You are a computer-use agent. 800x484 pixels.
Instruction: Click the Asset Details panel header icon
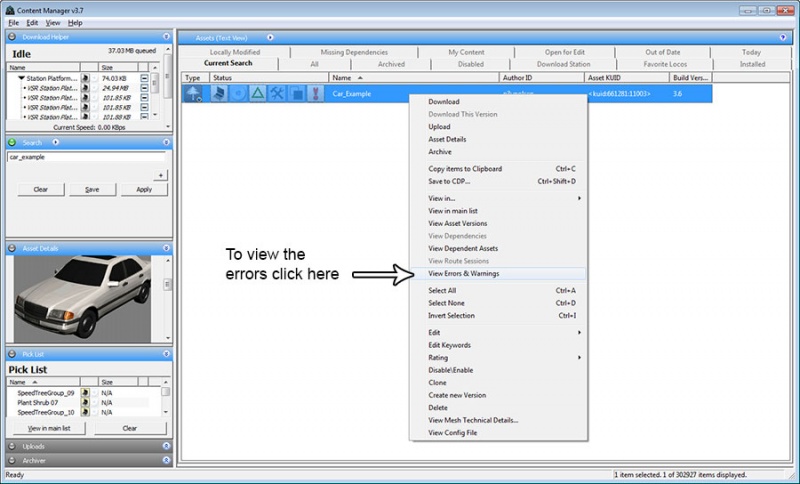coord(12,248)
